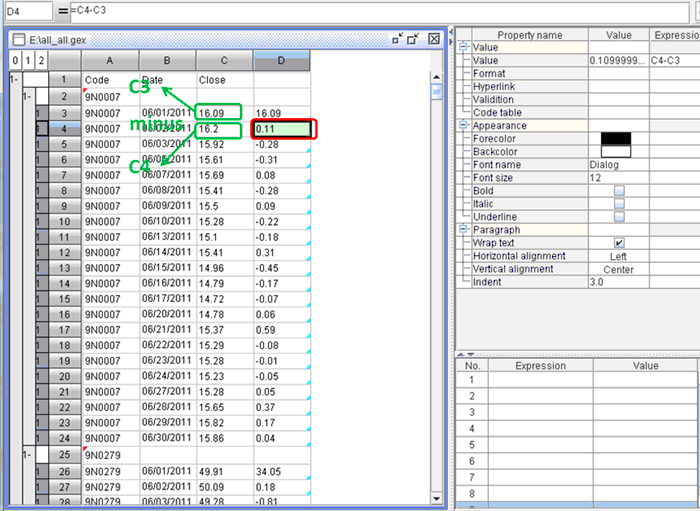The height and width of the screenshot is (511, 700).
Task: Click the iconify button of the all_all.gex window
Action: point(399,39)
